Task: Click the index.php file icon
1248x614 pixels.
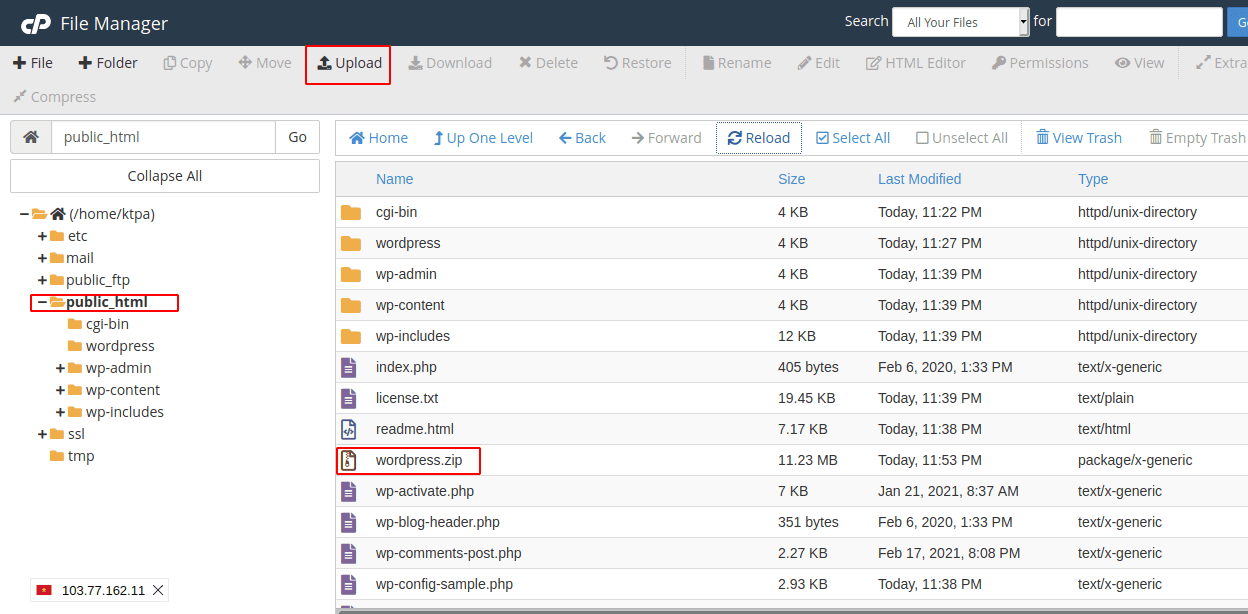Action: (349, 367)
